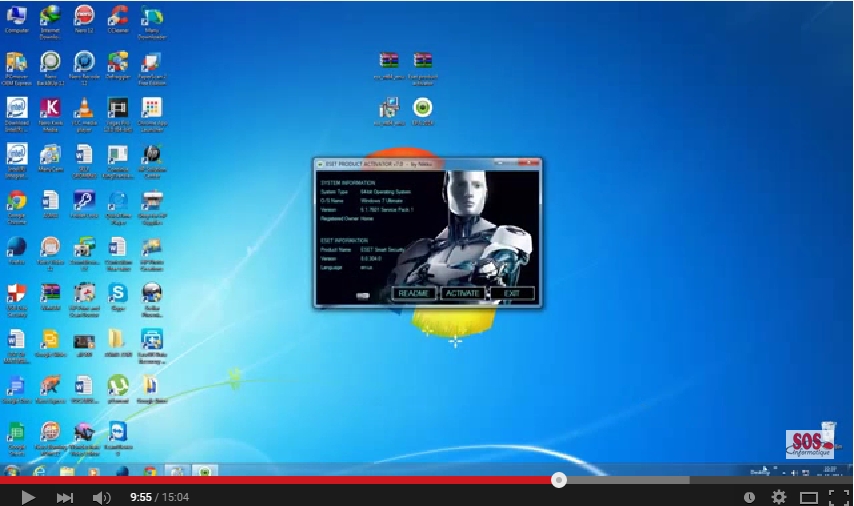This screenshot has height=506, width=854.
Task: Open the WinRAR desktop shortcut
Action: click(50, 297)
